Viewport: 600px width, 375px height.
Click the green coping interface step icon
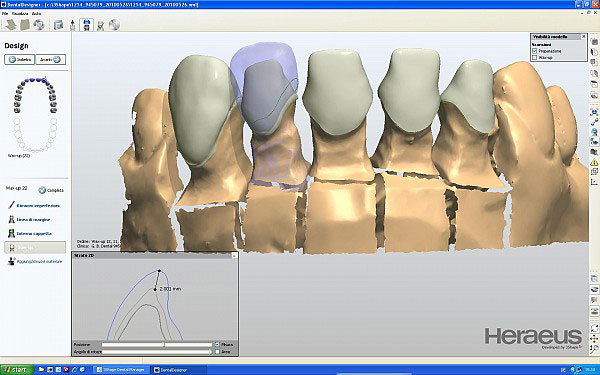pos(11,233)
